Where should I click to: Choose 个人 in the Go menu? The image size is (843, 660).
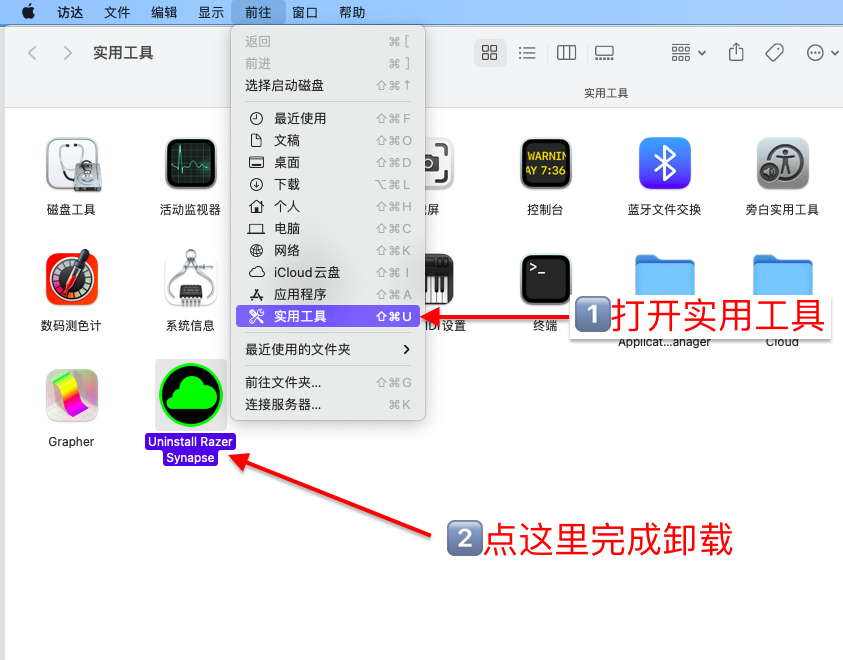pyautogui.click(x=328, y=206)
